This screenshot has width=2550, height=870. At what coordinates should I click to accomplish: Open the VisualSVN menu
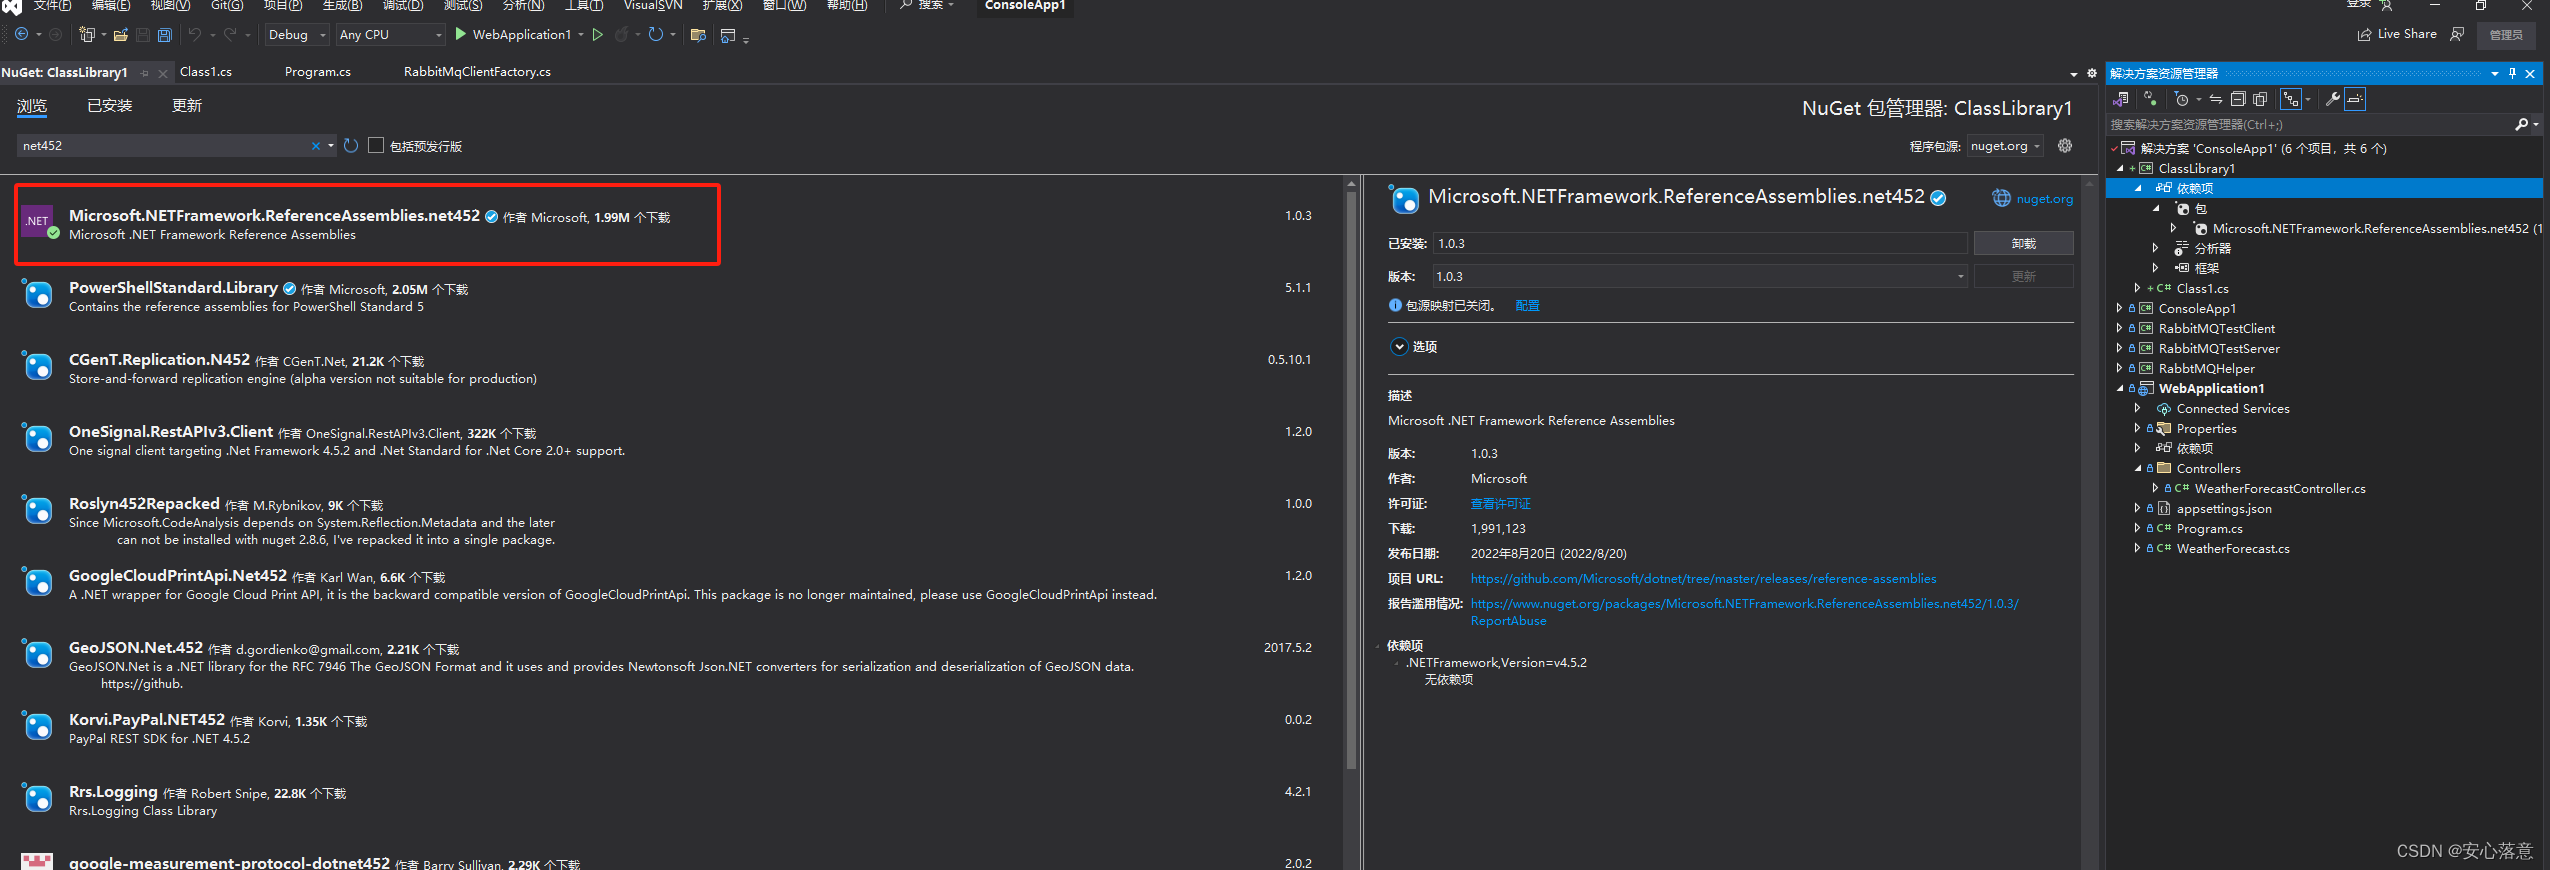[653, 5]
